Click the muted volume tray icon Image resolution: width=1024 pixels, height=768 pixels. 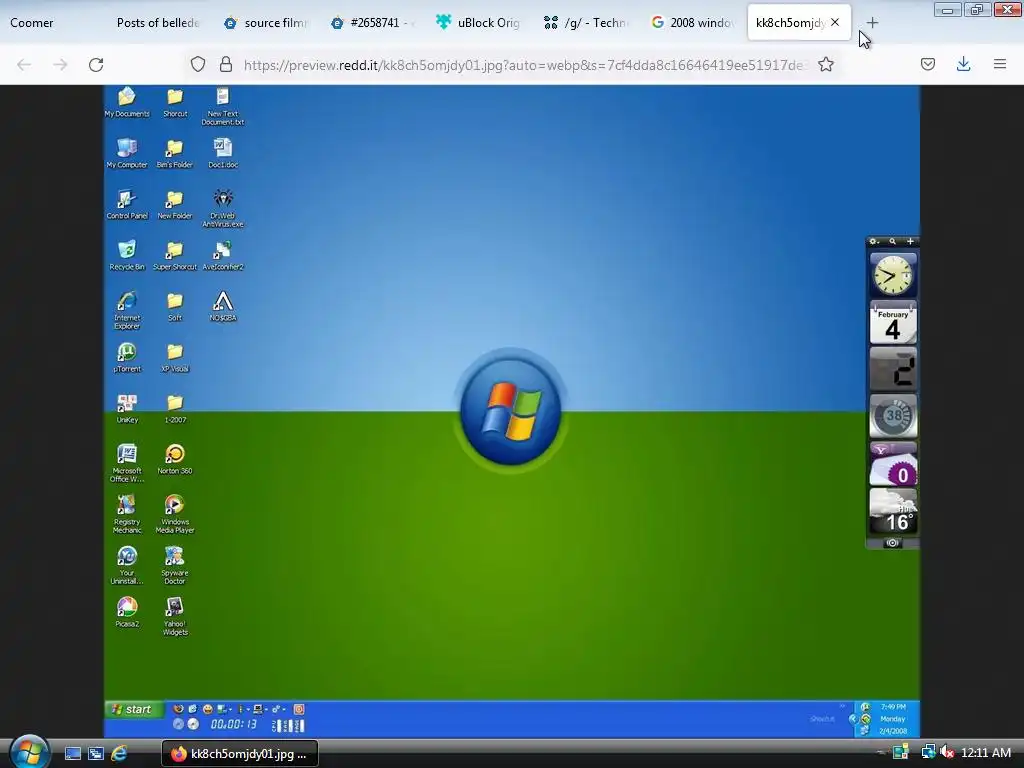click(946, 753)
